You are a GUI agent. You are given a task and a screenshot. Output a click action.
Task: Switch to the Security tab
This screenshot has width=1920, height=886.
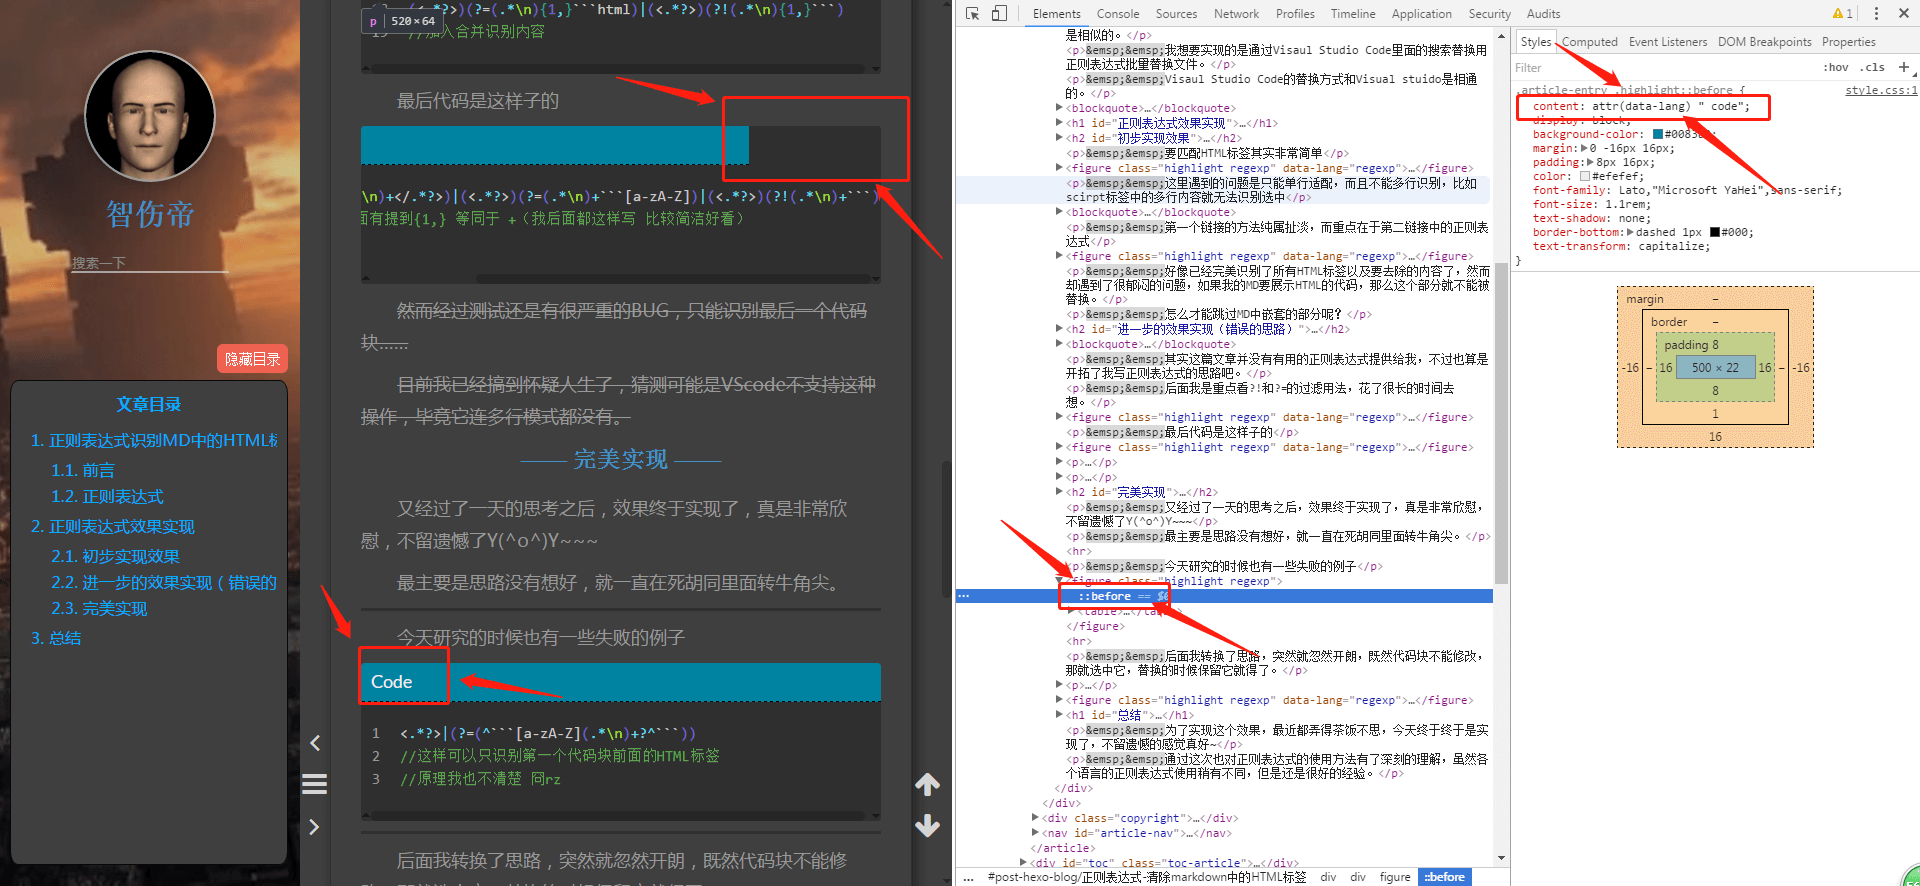click(1489, 14)
